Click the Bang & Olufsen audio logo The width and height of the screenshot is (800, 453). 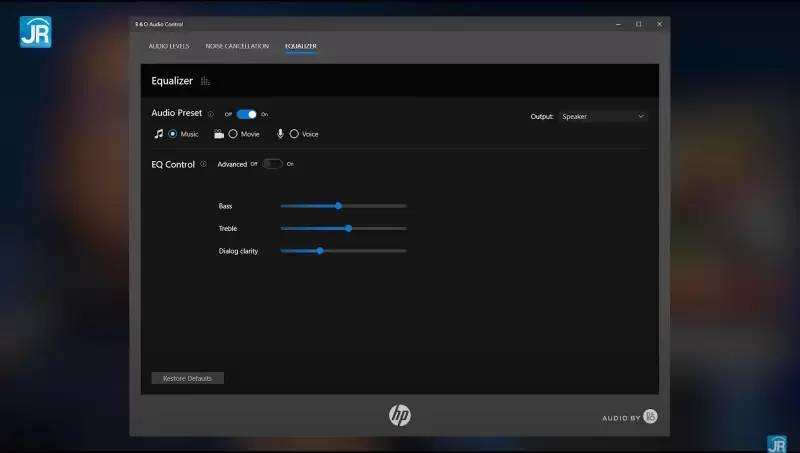point(651,416)
